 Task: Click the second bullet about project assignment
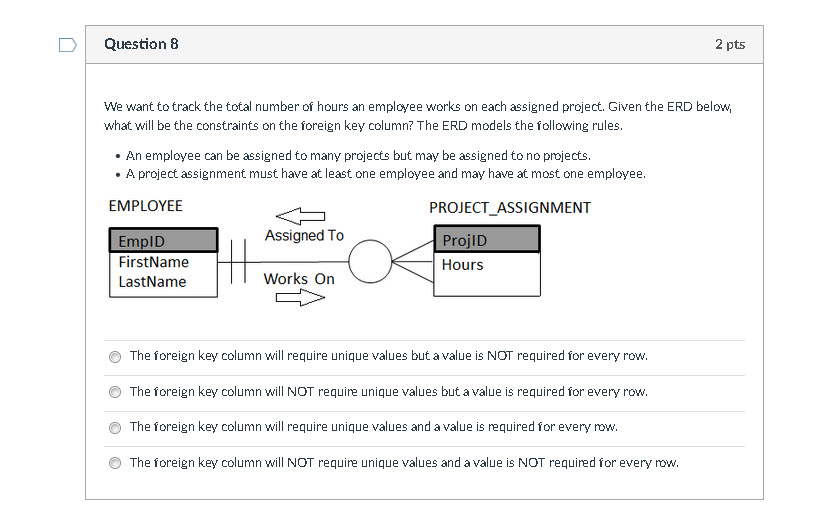click(386, 174)
